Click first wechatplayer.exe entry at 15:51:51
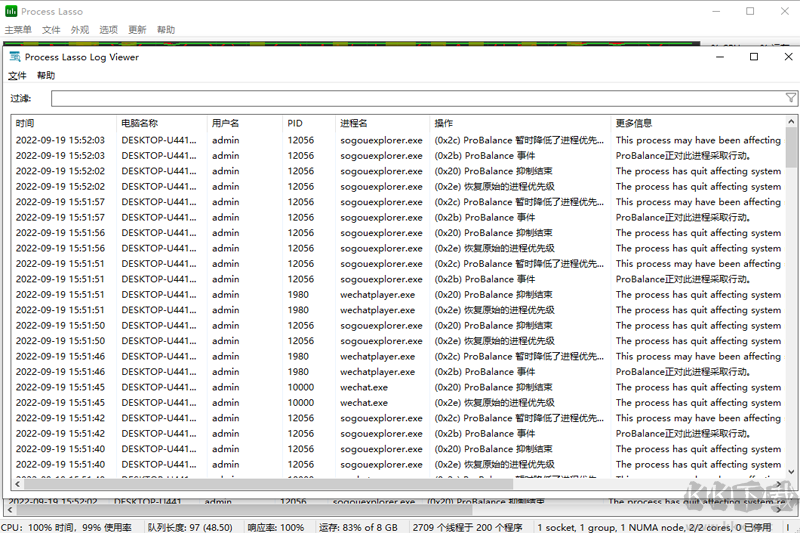Image resolution: width=800 pixels, height=533 pixels. tap(378, 295)
